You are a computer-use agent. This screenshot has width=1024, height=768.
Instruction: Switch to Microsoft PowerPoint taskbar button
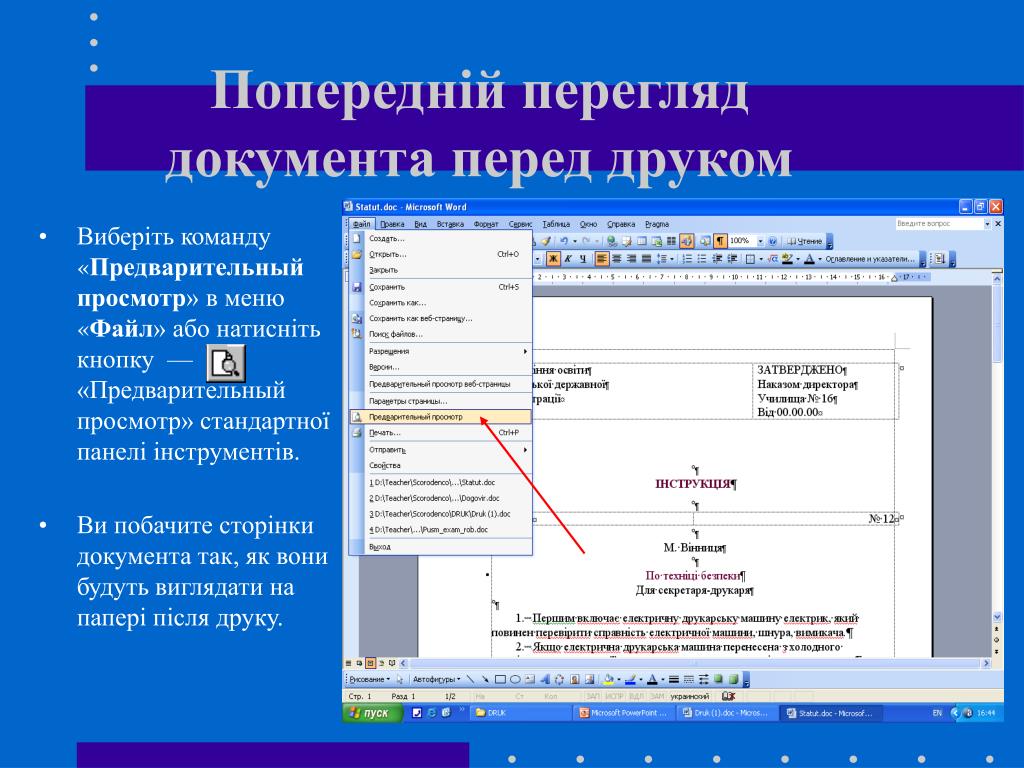pyautogui.click(x=624, y=713)
